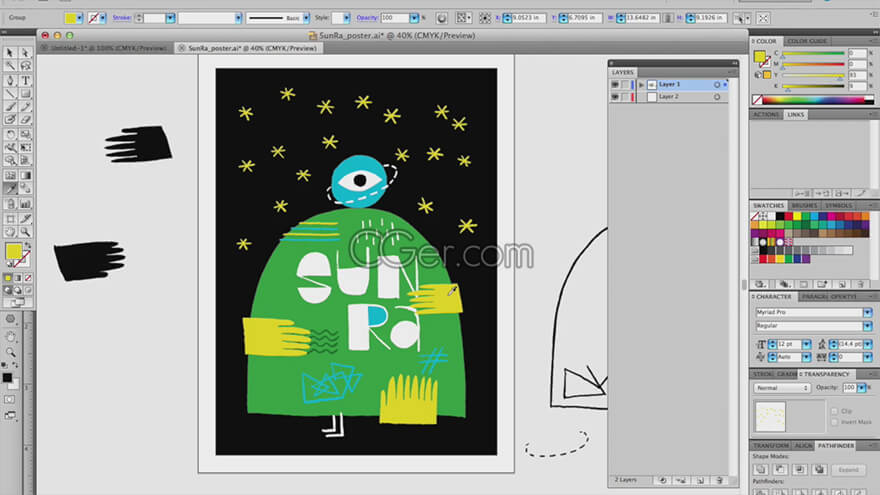
Task: Enable the Clip checkbox in Transparency
Action: 835,411
